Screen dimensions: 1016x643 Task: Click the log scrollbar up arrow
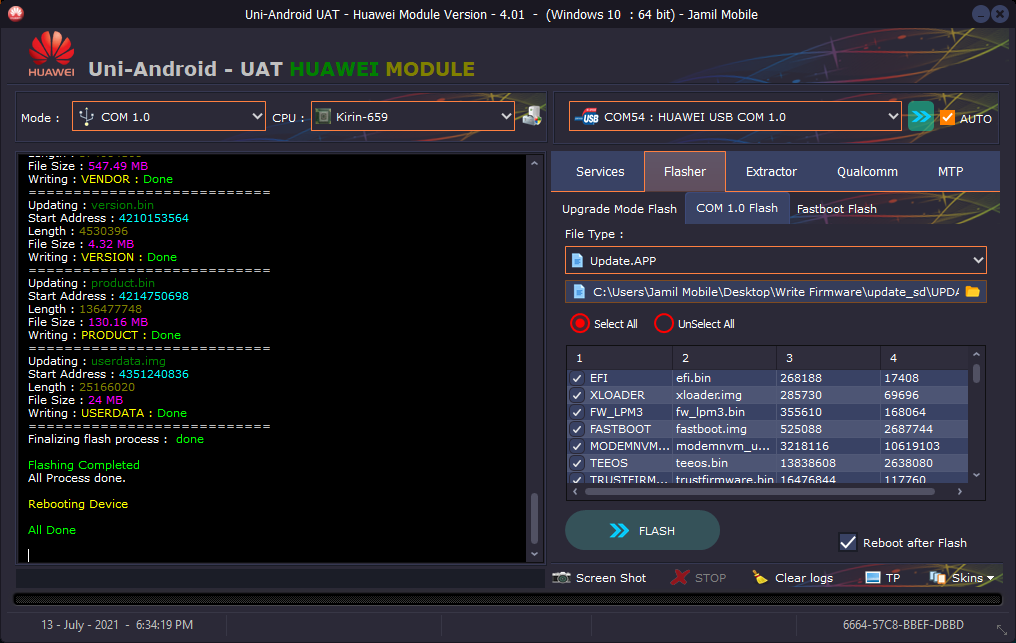(x=535, y=163)
